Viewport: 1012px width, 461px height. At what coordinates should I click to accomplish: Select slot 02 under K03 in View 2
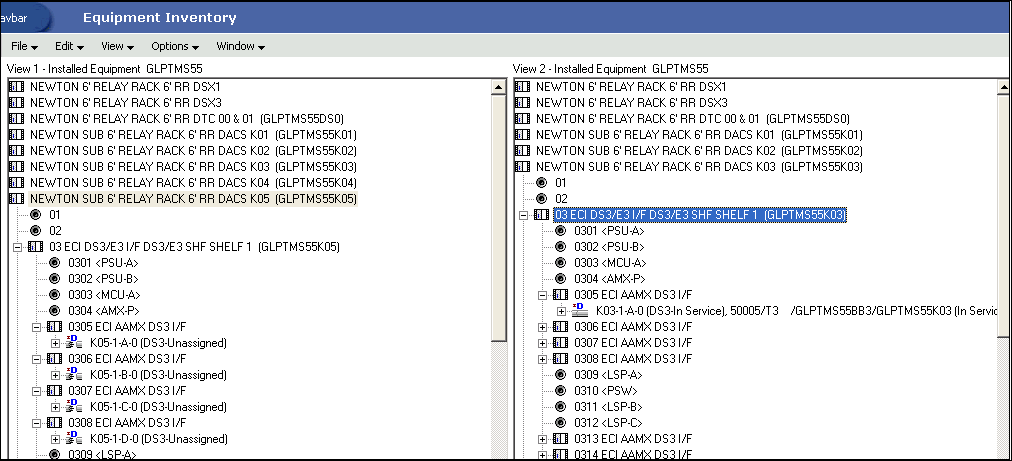pyautogui.click(x=560, y=199)
